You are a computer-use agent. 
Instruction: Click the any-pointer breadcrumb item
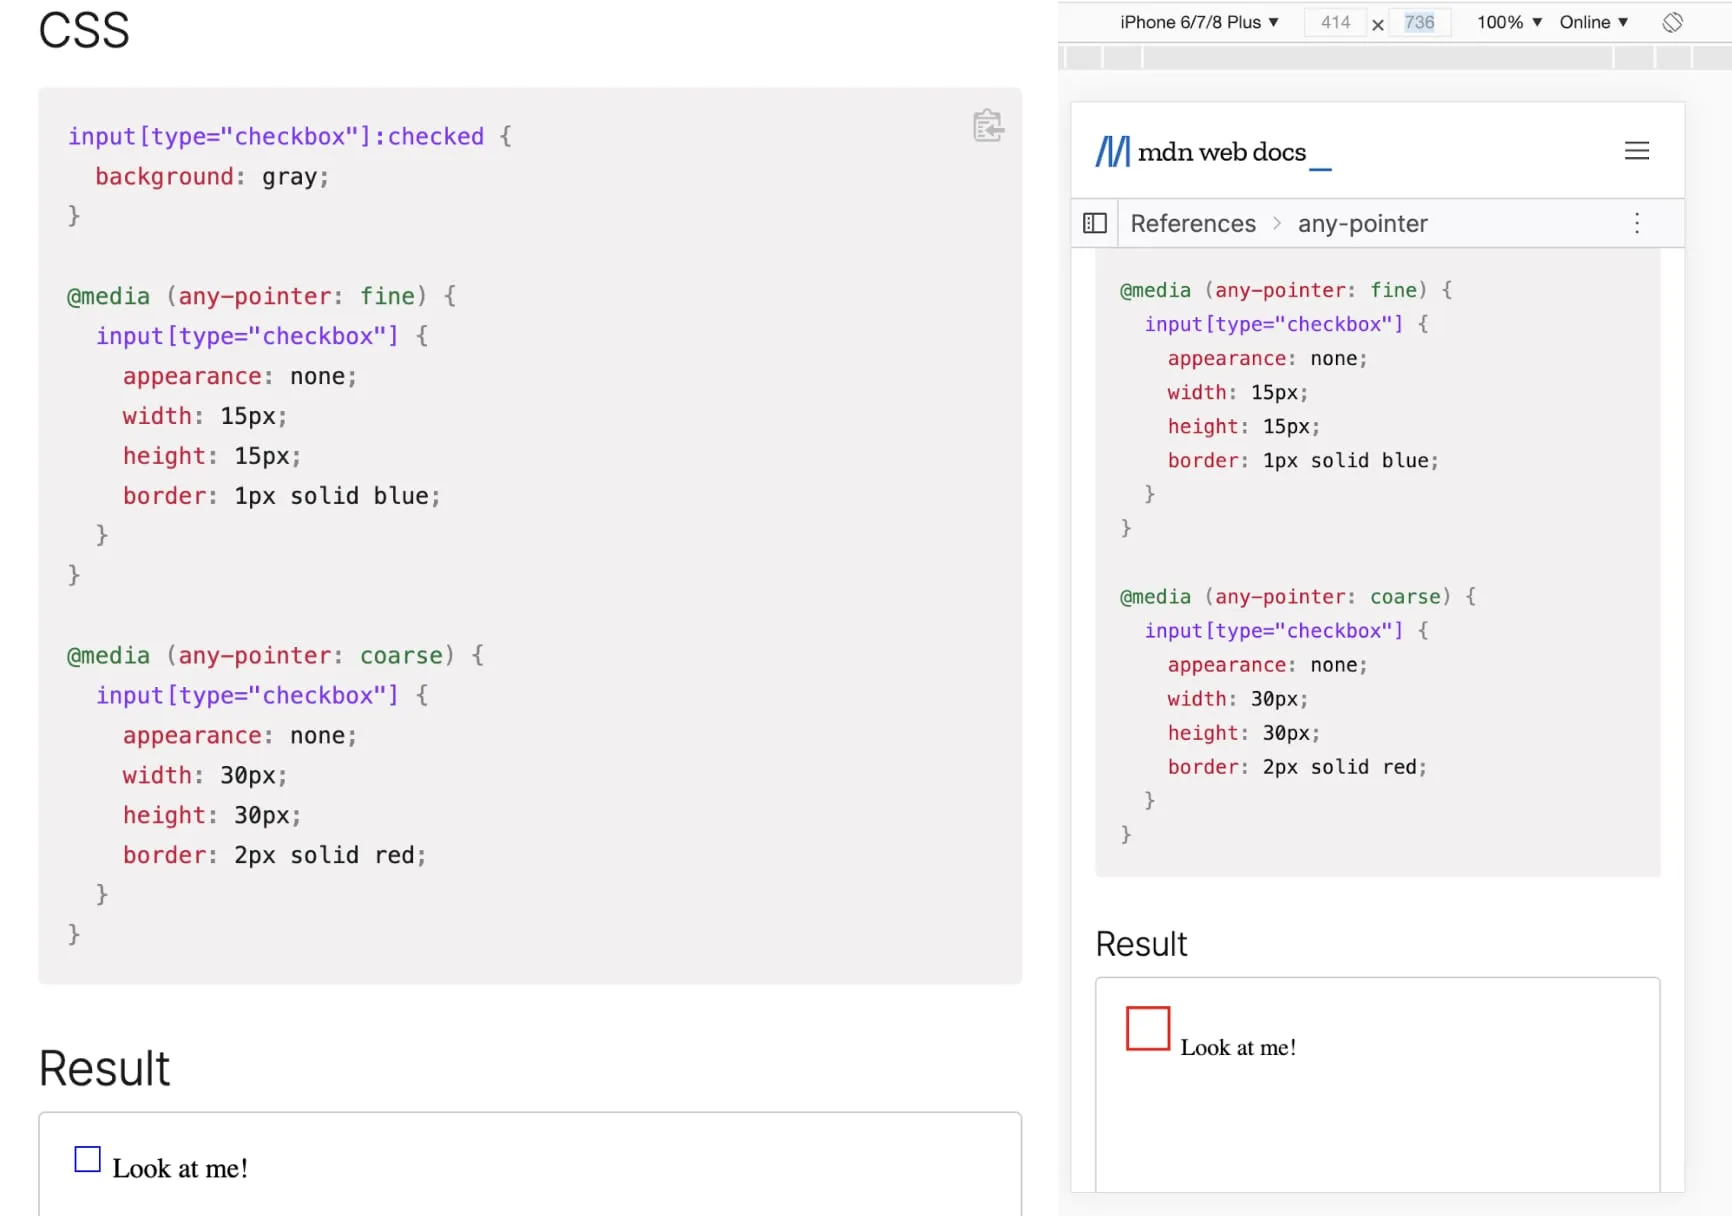pyautogui.click(x=1362, y=223)
